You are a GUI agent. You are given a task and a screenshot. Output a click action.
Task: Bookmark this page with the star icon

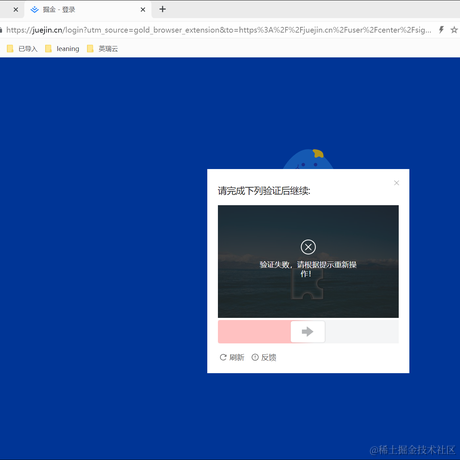454,30
